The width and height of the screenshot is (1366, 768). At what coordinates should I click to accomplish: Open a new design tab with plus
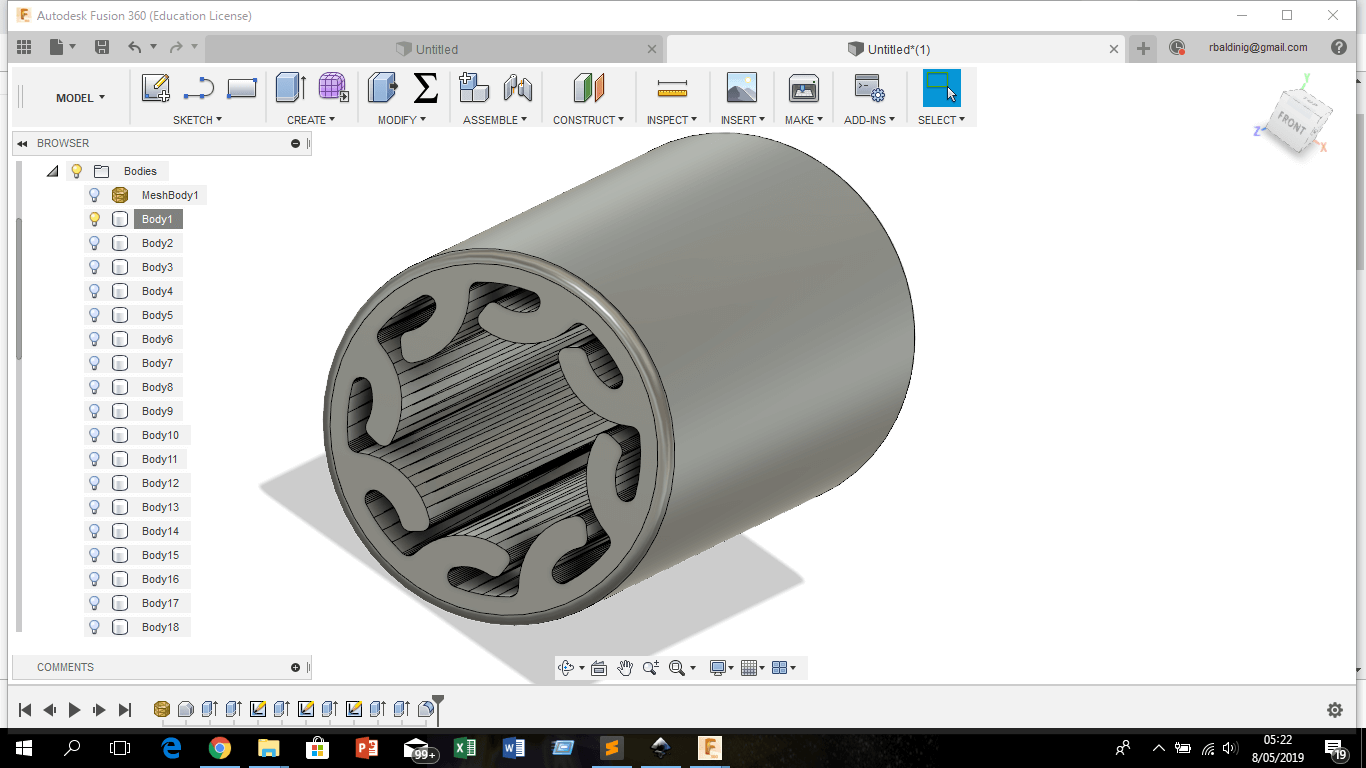[x=1143, y=48]
